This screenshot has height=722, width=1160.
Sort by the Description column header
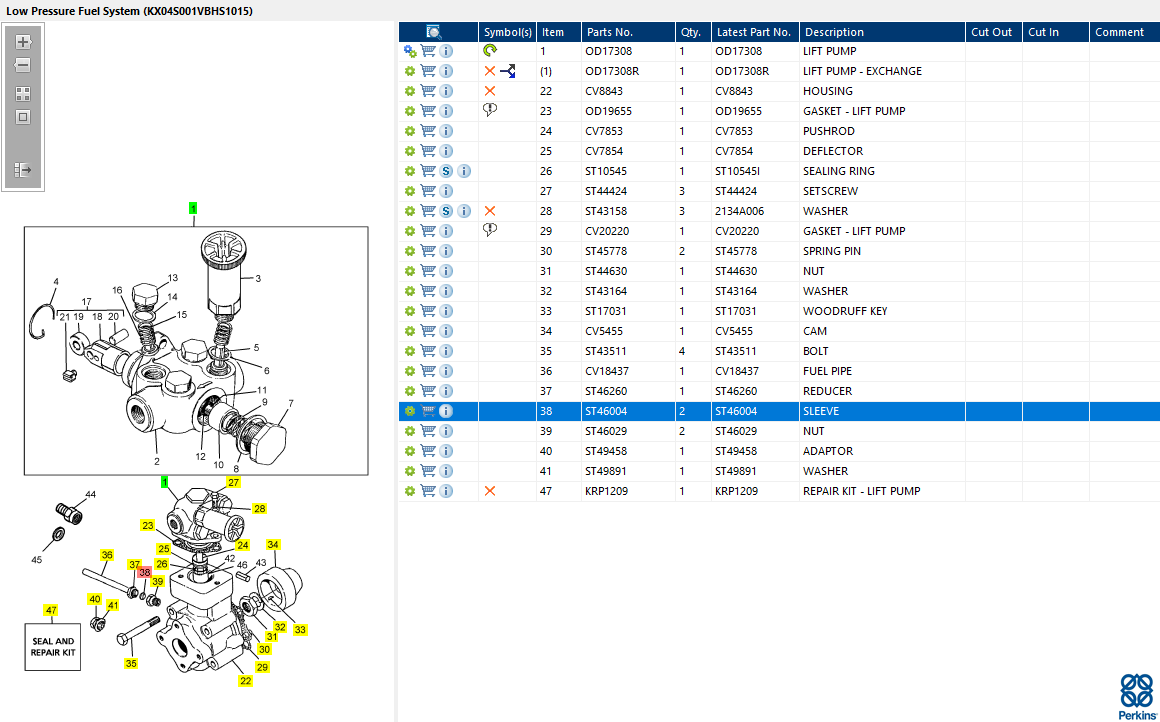point(883,32)
